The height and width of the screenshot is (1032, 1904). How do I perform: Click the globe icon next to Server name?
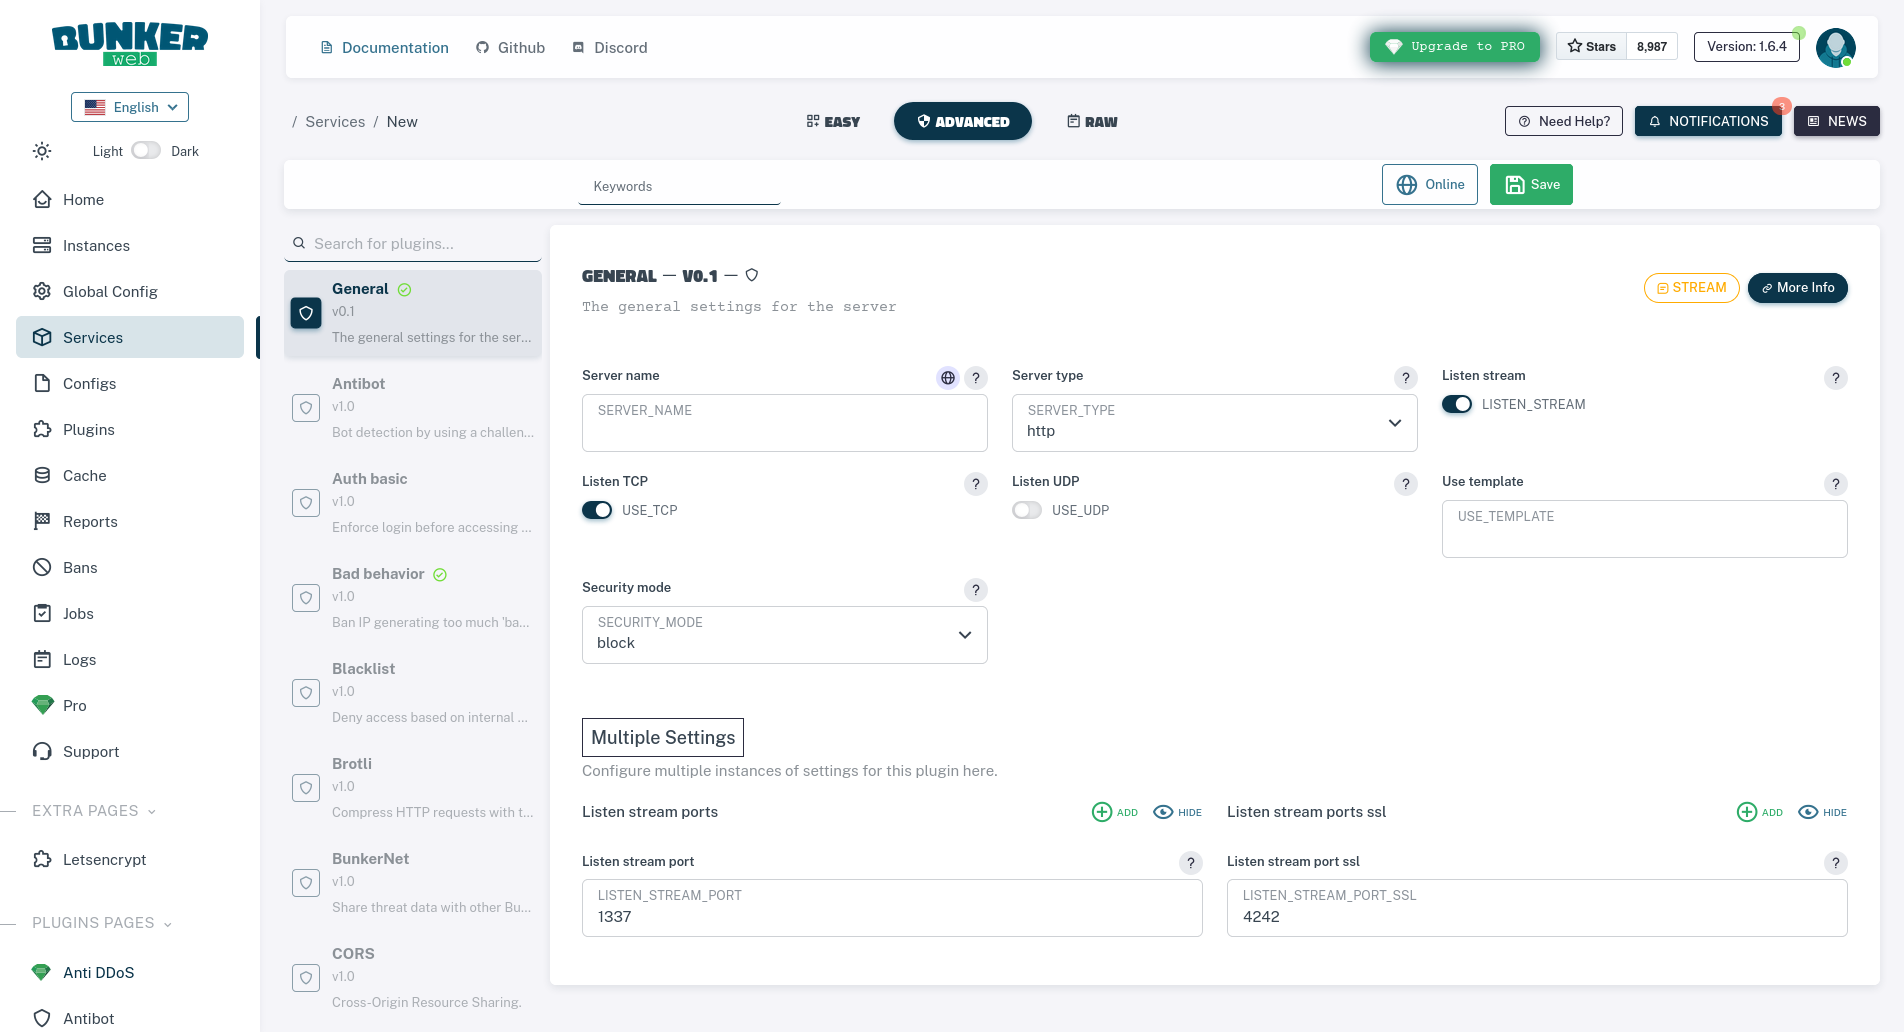pyautogui.click(x=947, y=378)
